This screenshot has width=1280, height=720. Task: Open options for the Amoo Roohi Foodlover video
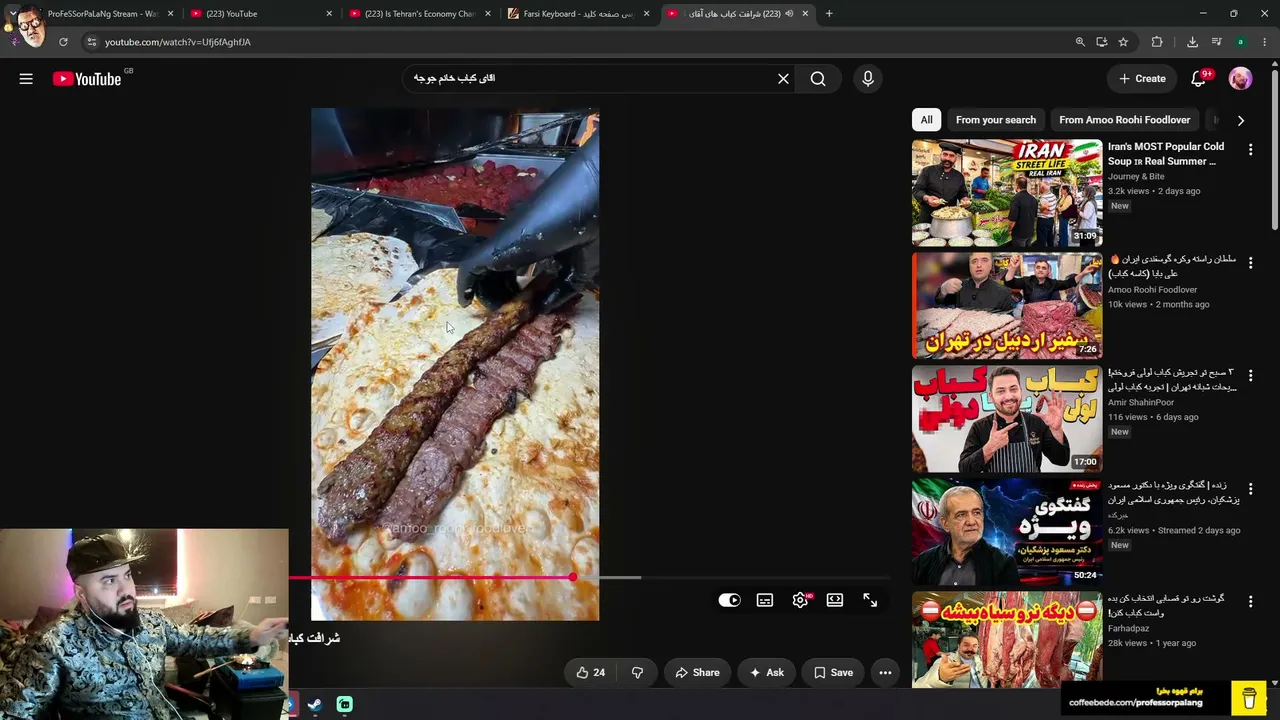click(x=1250, y=263)
